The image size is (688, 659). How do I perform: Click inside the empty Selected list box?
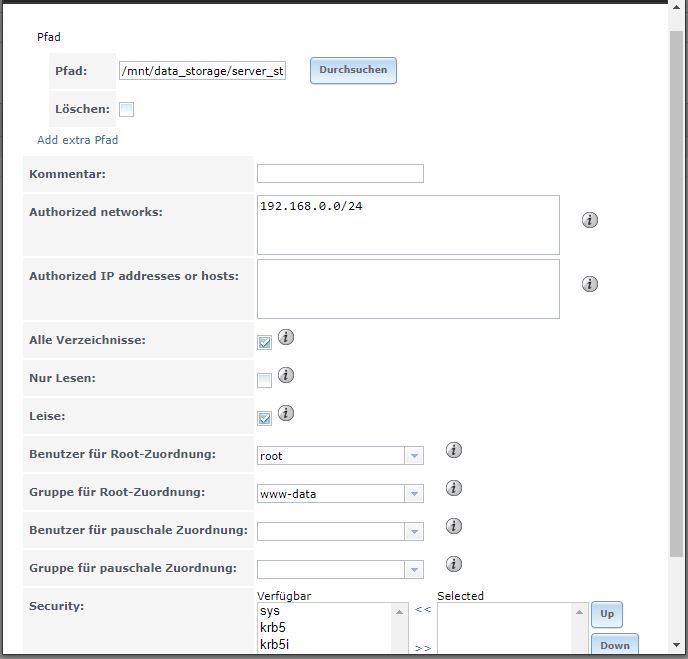click(x=505, y=628)
